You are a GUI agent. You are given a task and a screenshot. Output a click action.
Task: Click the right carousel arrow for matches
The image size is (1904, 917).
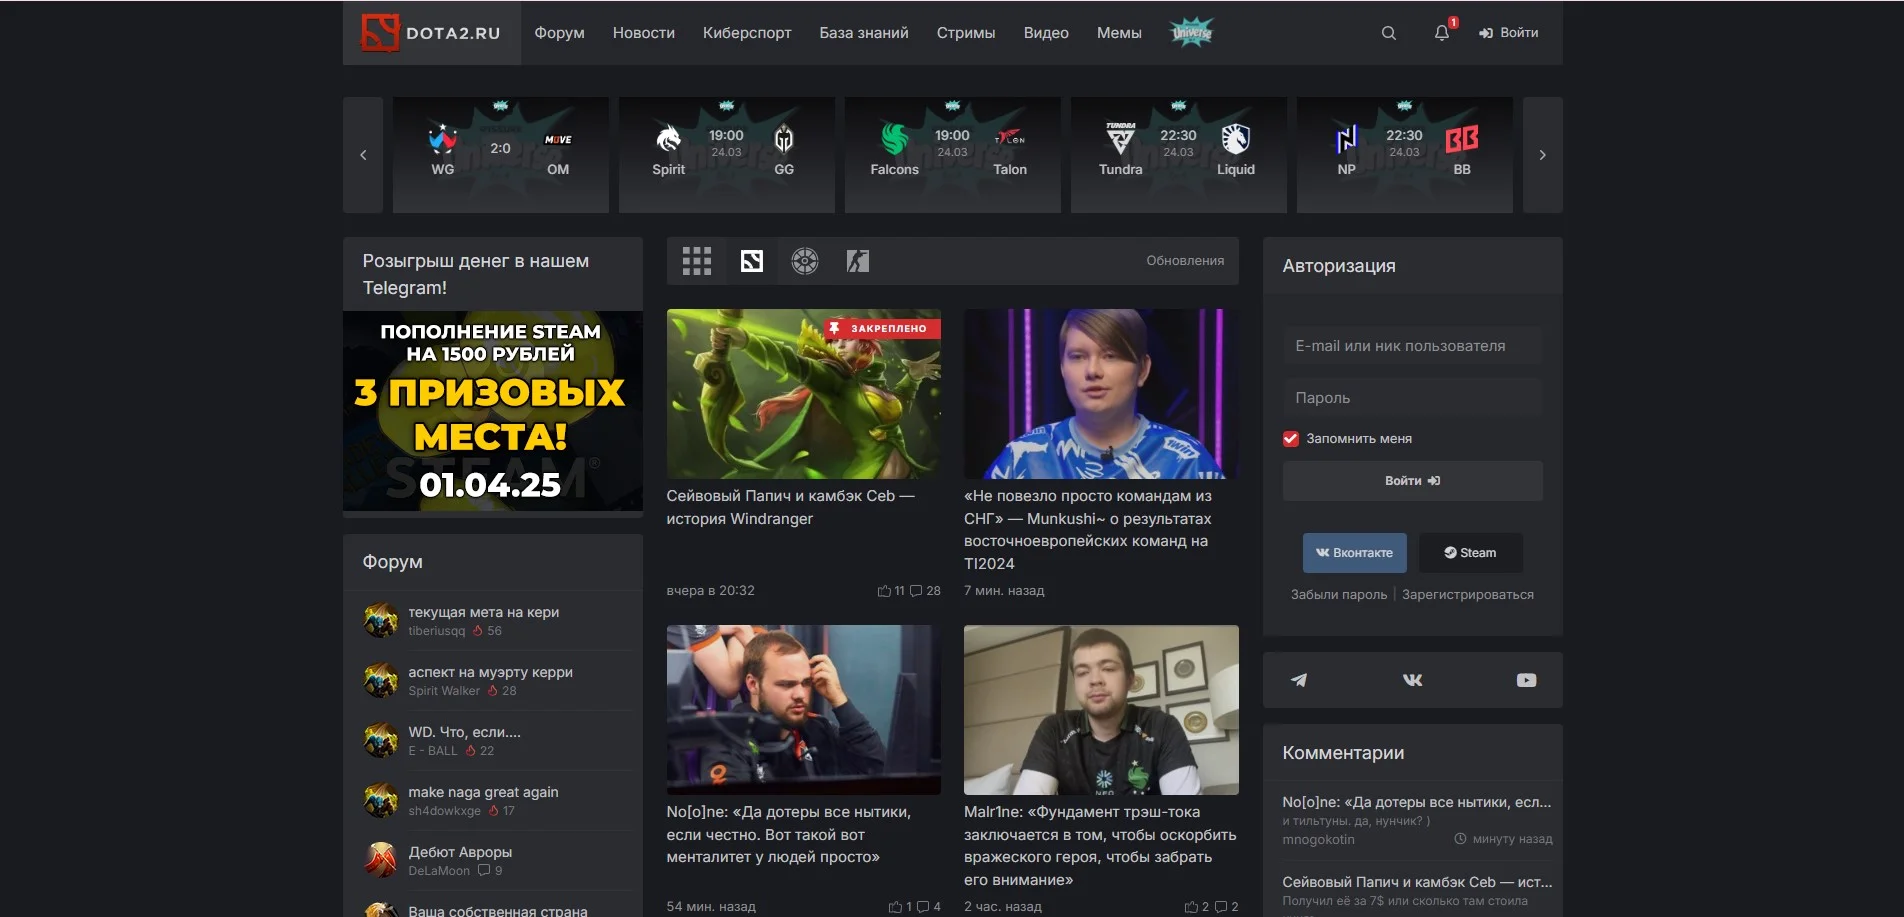point(1542,154)
